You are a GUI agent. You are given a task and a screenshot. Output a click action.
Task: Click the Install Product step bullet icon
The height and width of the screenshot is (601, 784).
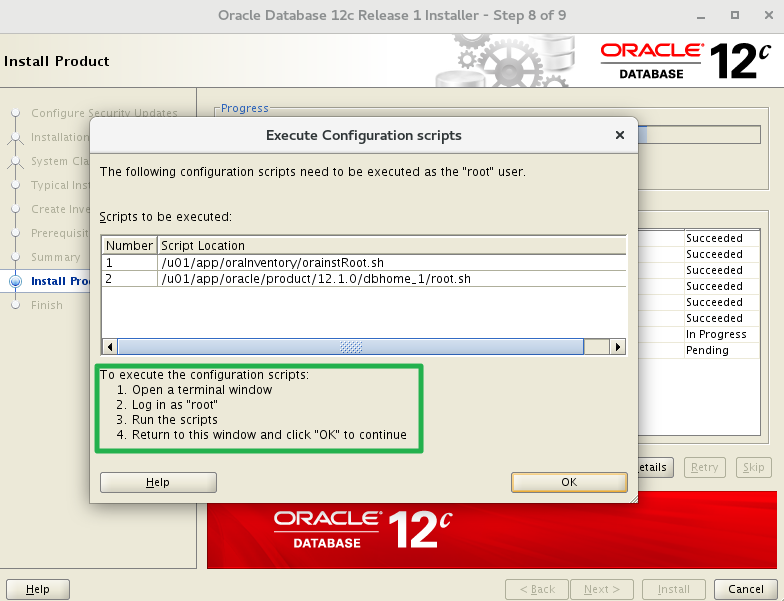click(x=16, y=281)
